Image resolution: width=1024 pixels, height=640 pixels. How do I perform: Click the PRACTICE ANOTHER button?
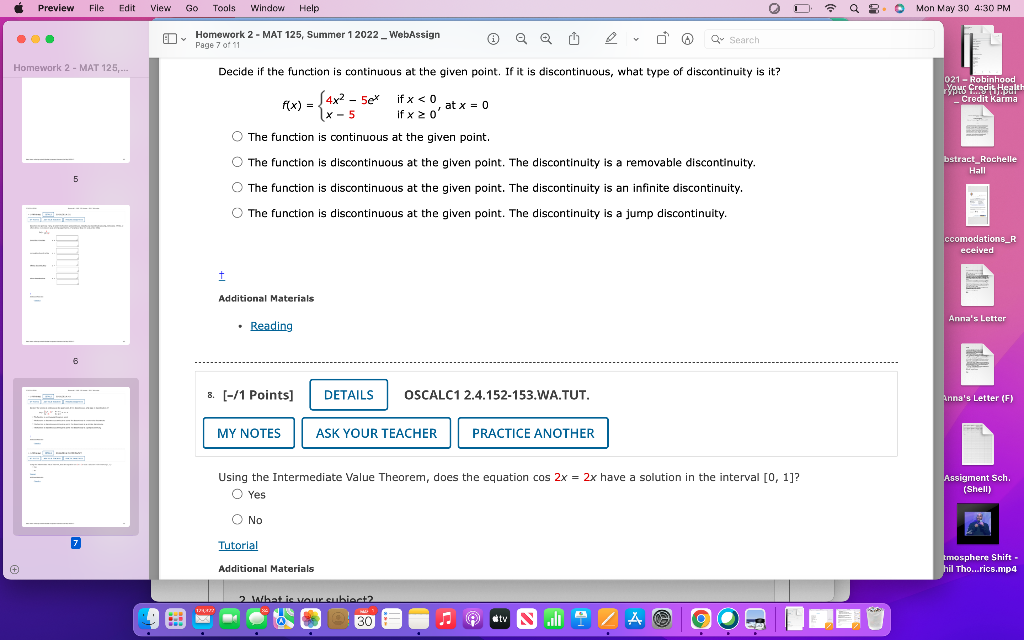point(533,434)
